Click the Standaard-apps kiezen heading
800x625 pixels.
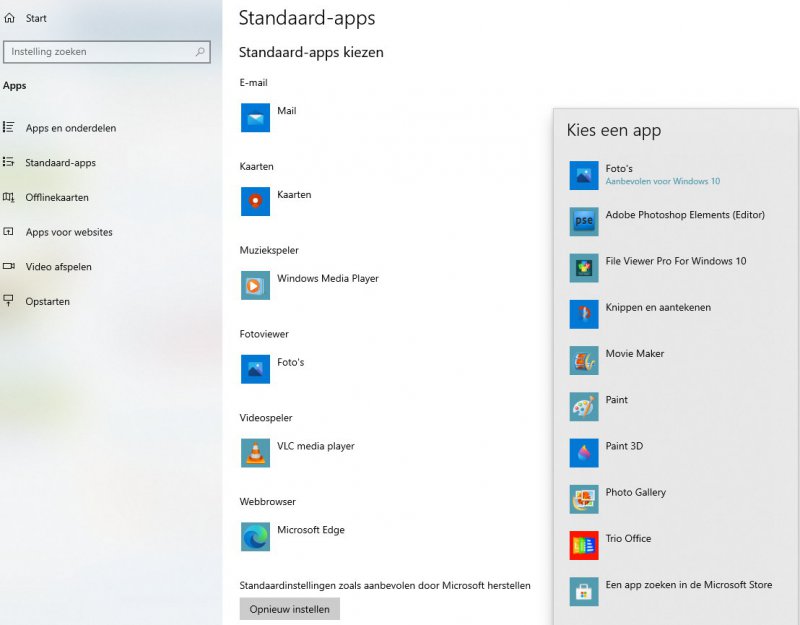tap(311, 52)
